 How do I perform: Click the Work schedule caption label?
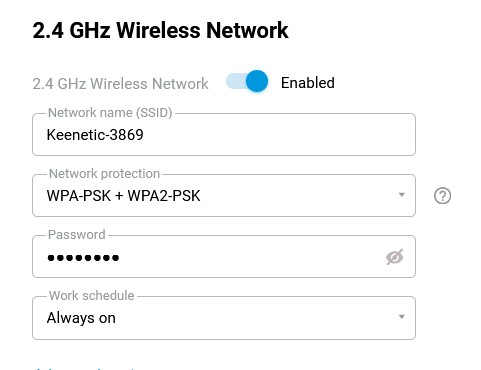[91, 296]
